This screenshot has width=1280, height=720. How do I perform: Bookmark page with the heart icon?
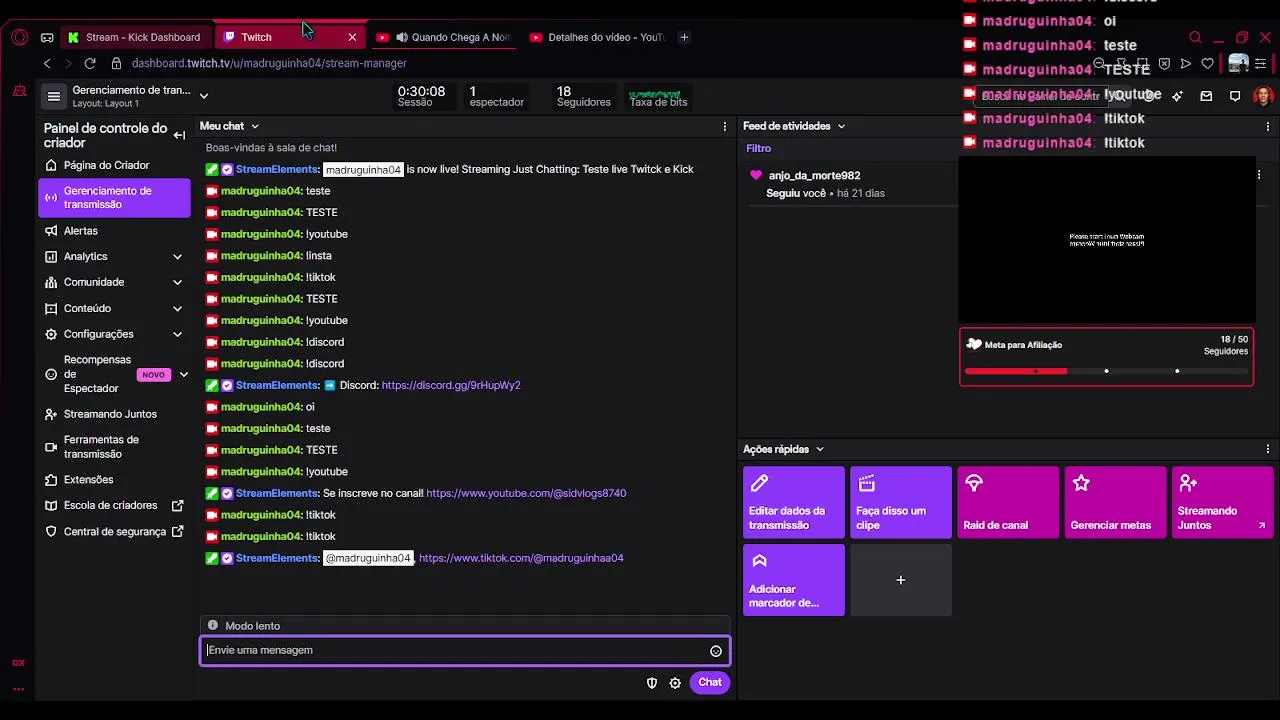click(1207, 63)
